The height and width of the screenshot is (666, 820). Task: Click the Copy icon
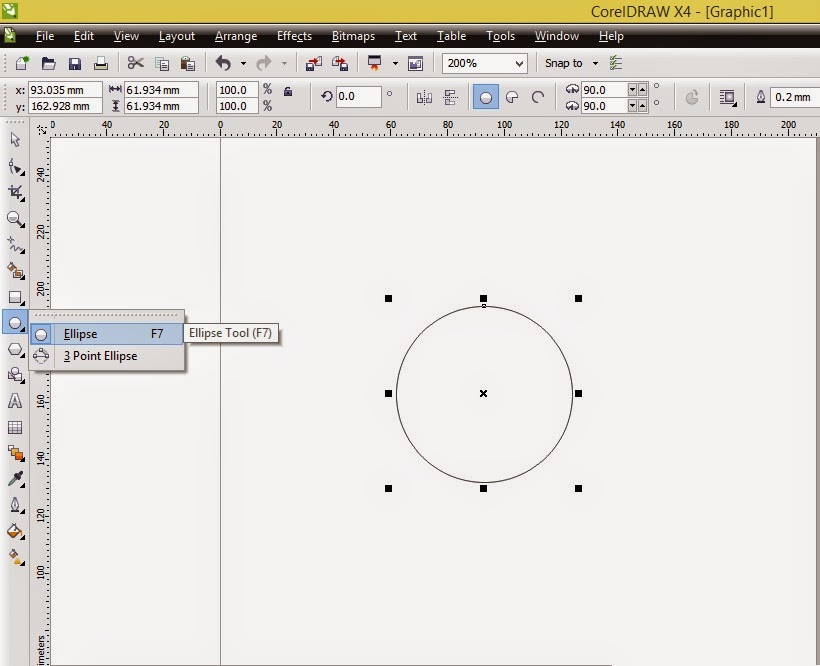pos(162,64)
